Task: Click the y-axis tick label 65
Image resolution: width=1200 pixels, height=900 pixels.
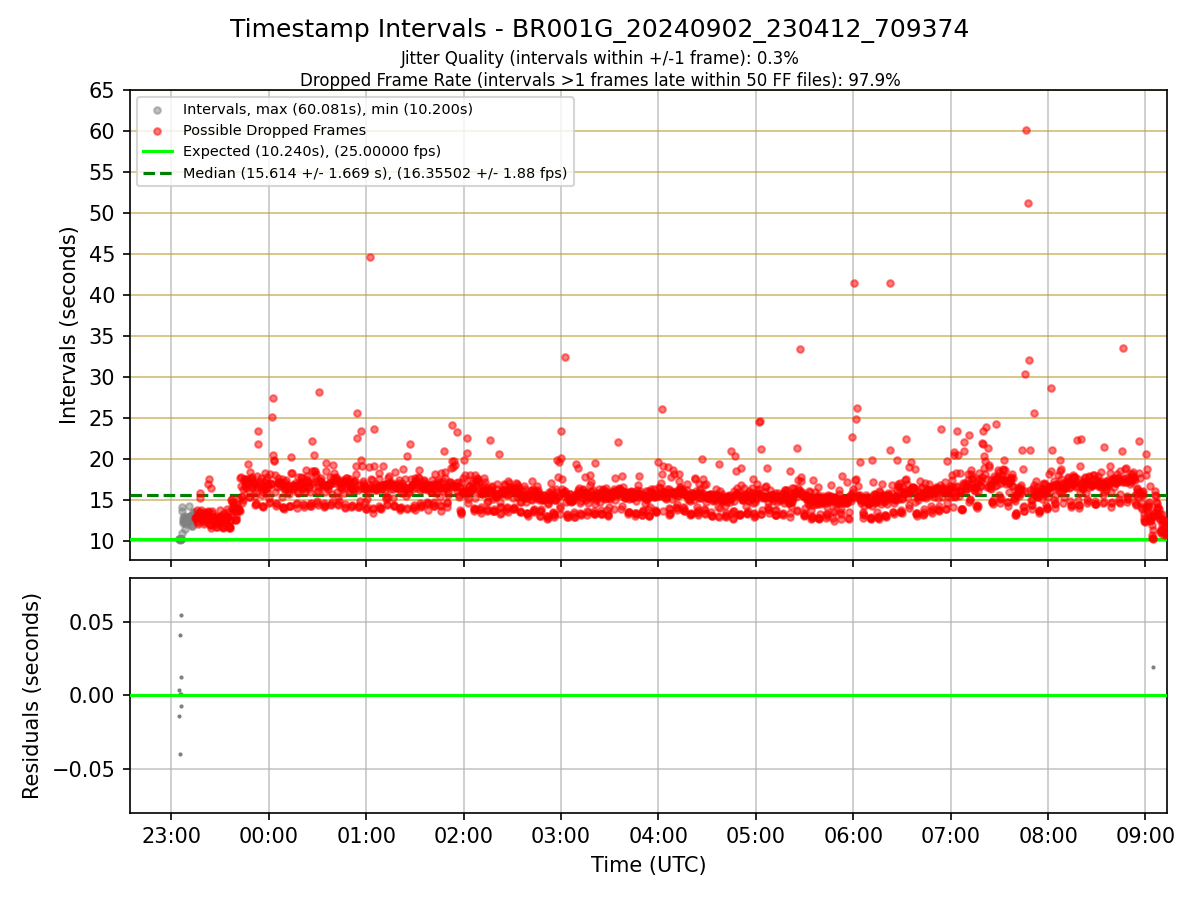Action: pyautogui.click(x=103, y=91)
